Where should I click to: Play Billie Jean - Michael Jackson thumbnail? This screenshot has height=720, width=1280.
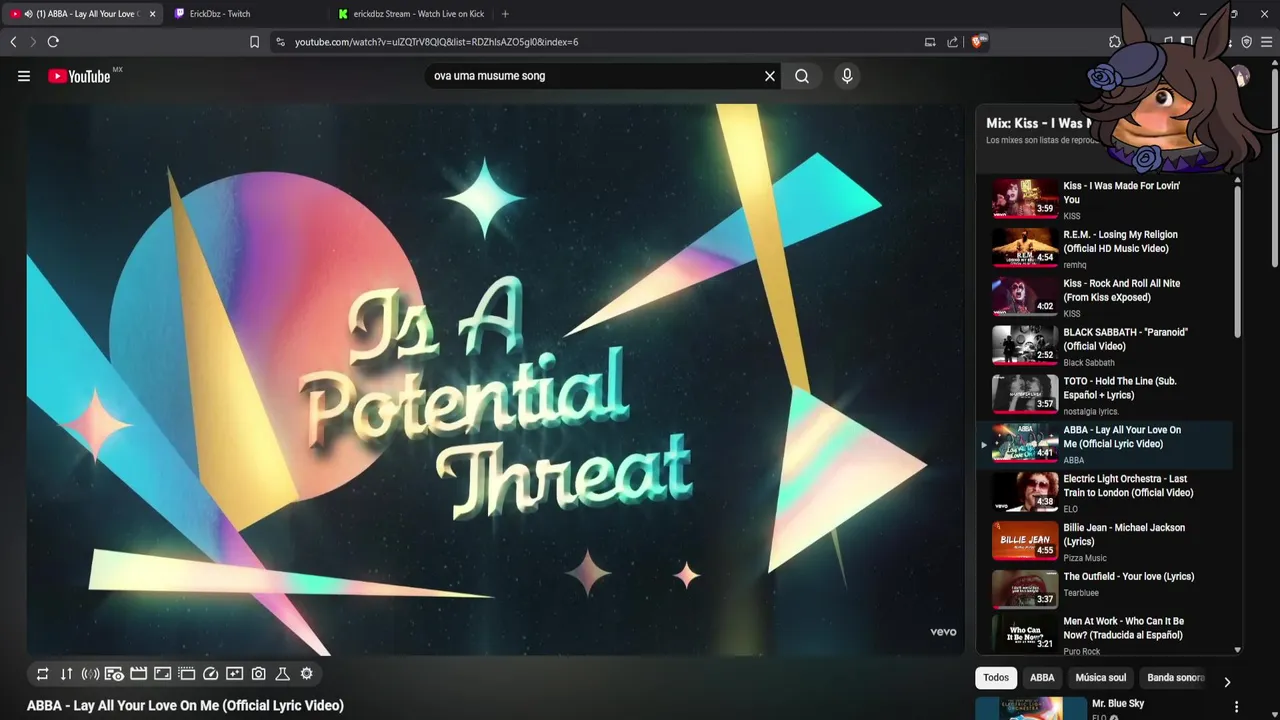coord(1024,541)
